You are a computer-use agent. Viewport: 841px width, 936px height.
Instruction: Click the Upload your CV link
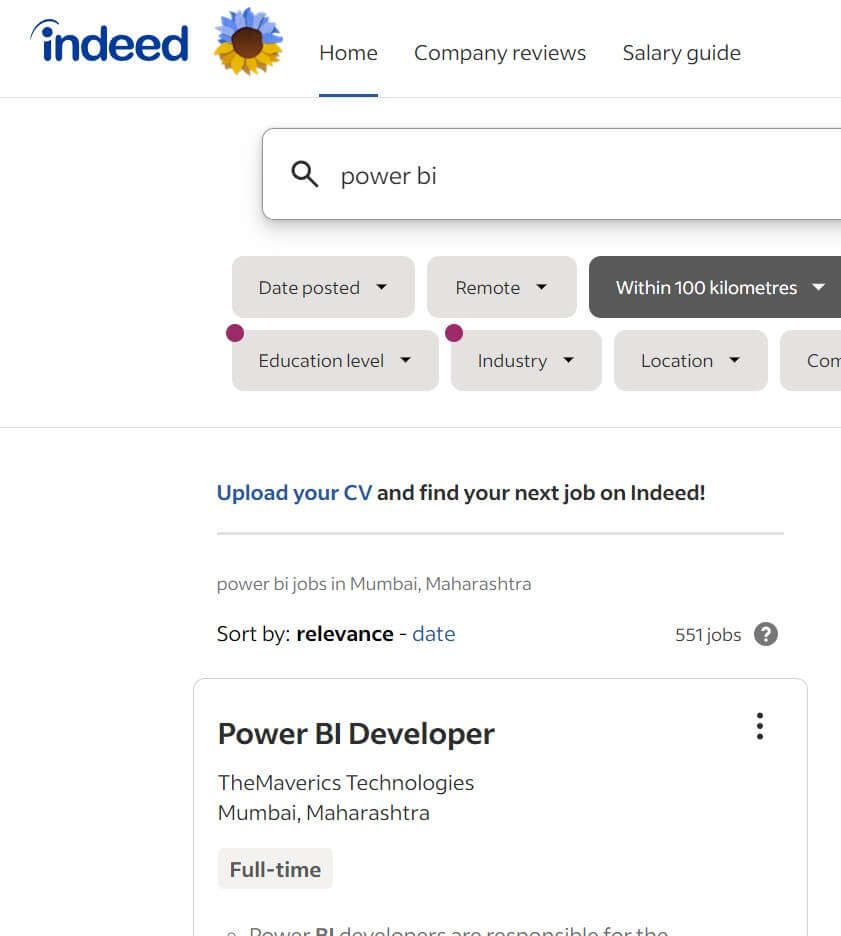click(x=294, y=492)
